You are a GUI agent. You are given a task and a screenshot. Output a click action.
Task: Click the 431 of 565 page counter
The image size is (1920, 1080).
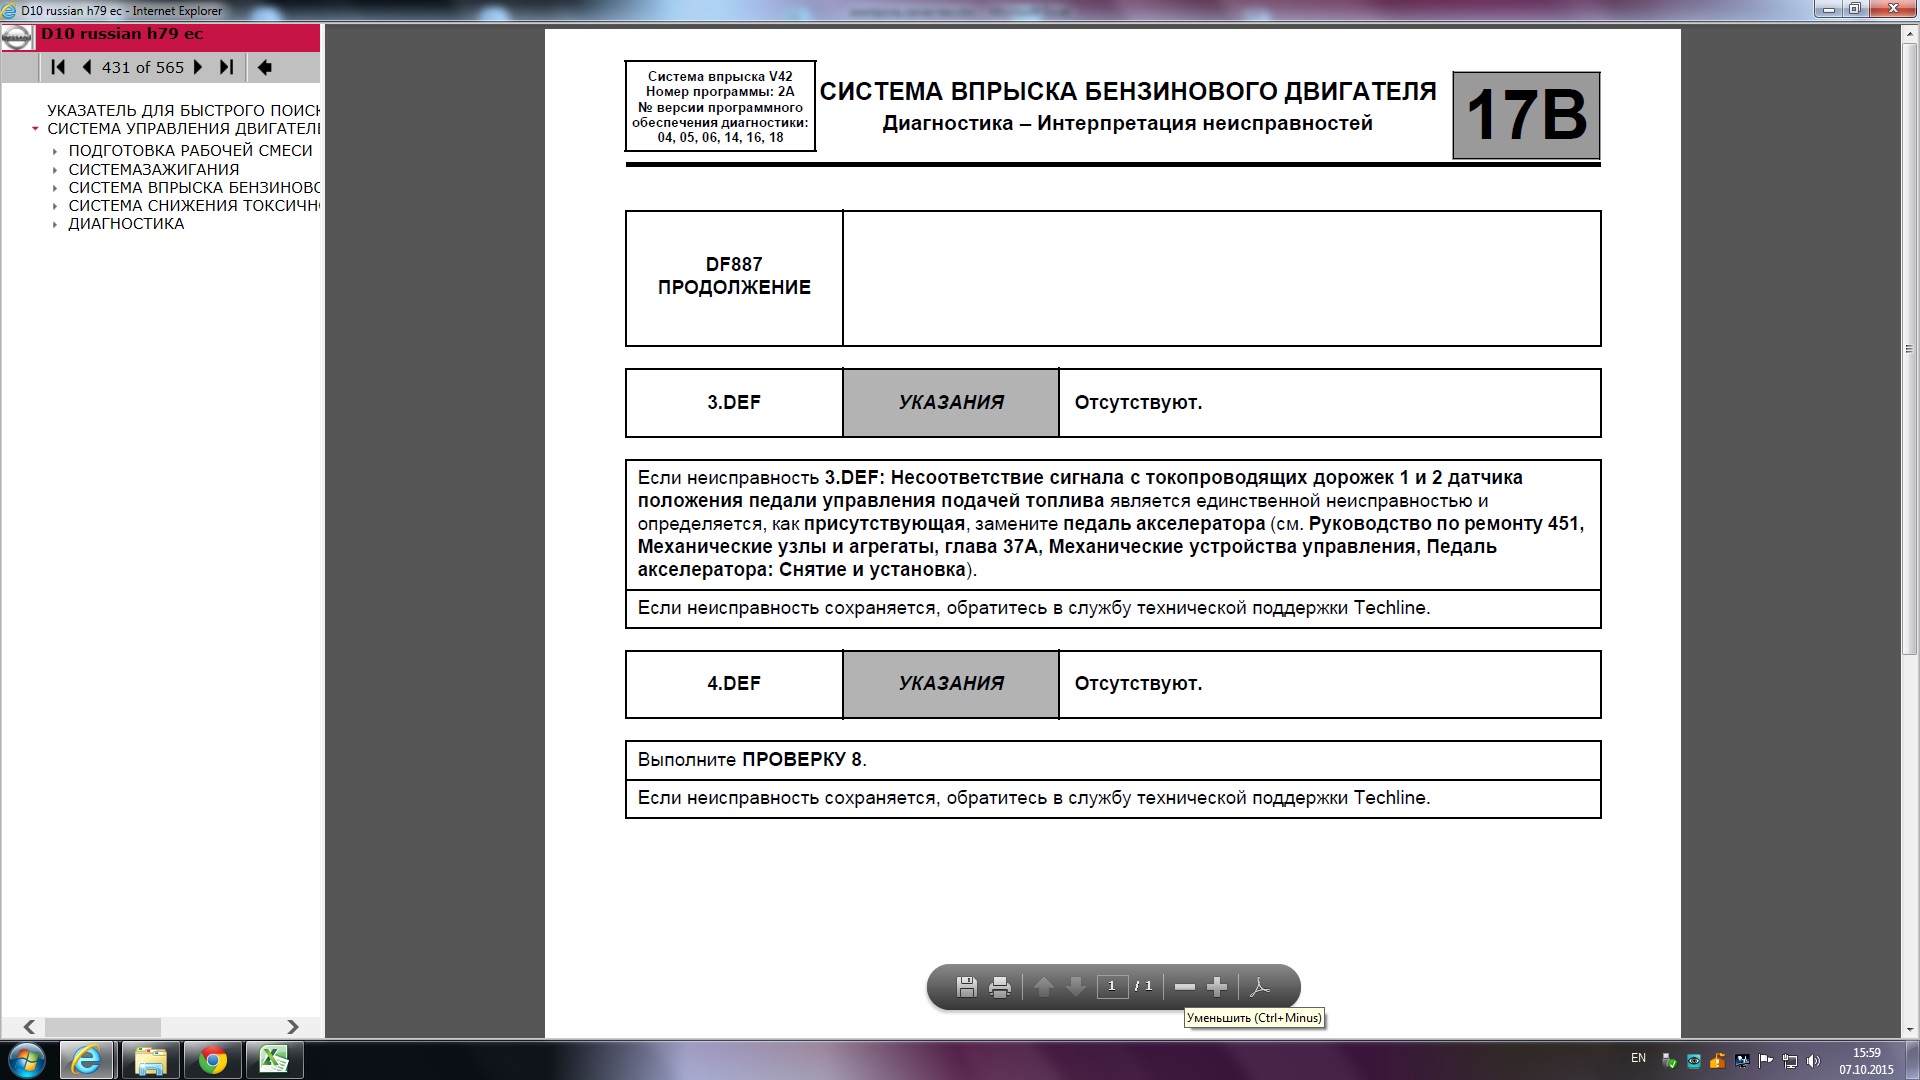(x=143, y=67)
